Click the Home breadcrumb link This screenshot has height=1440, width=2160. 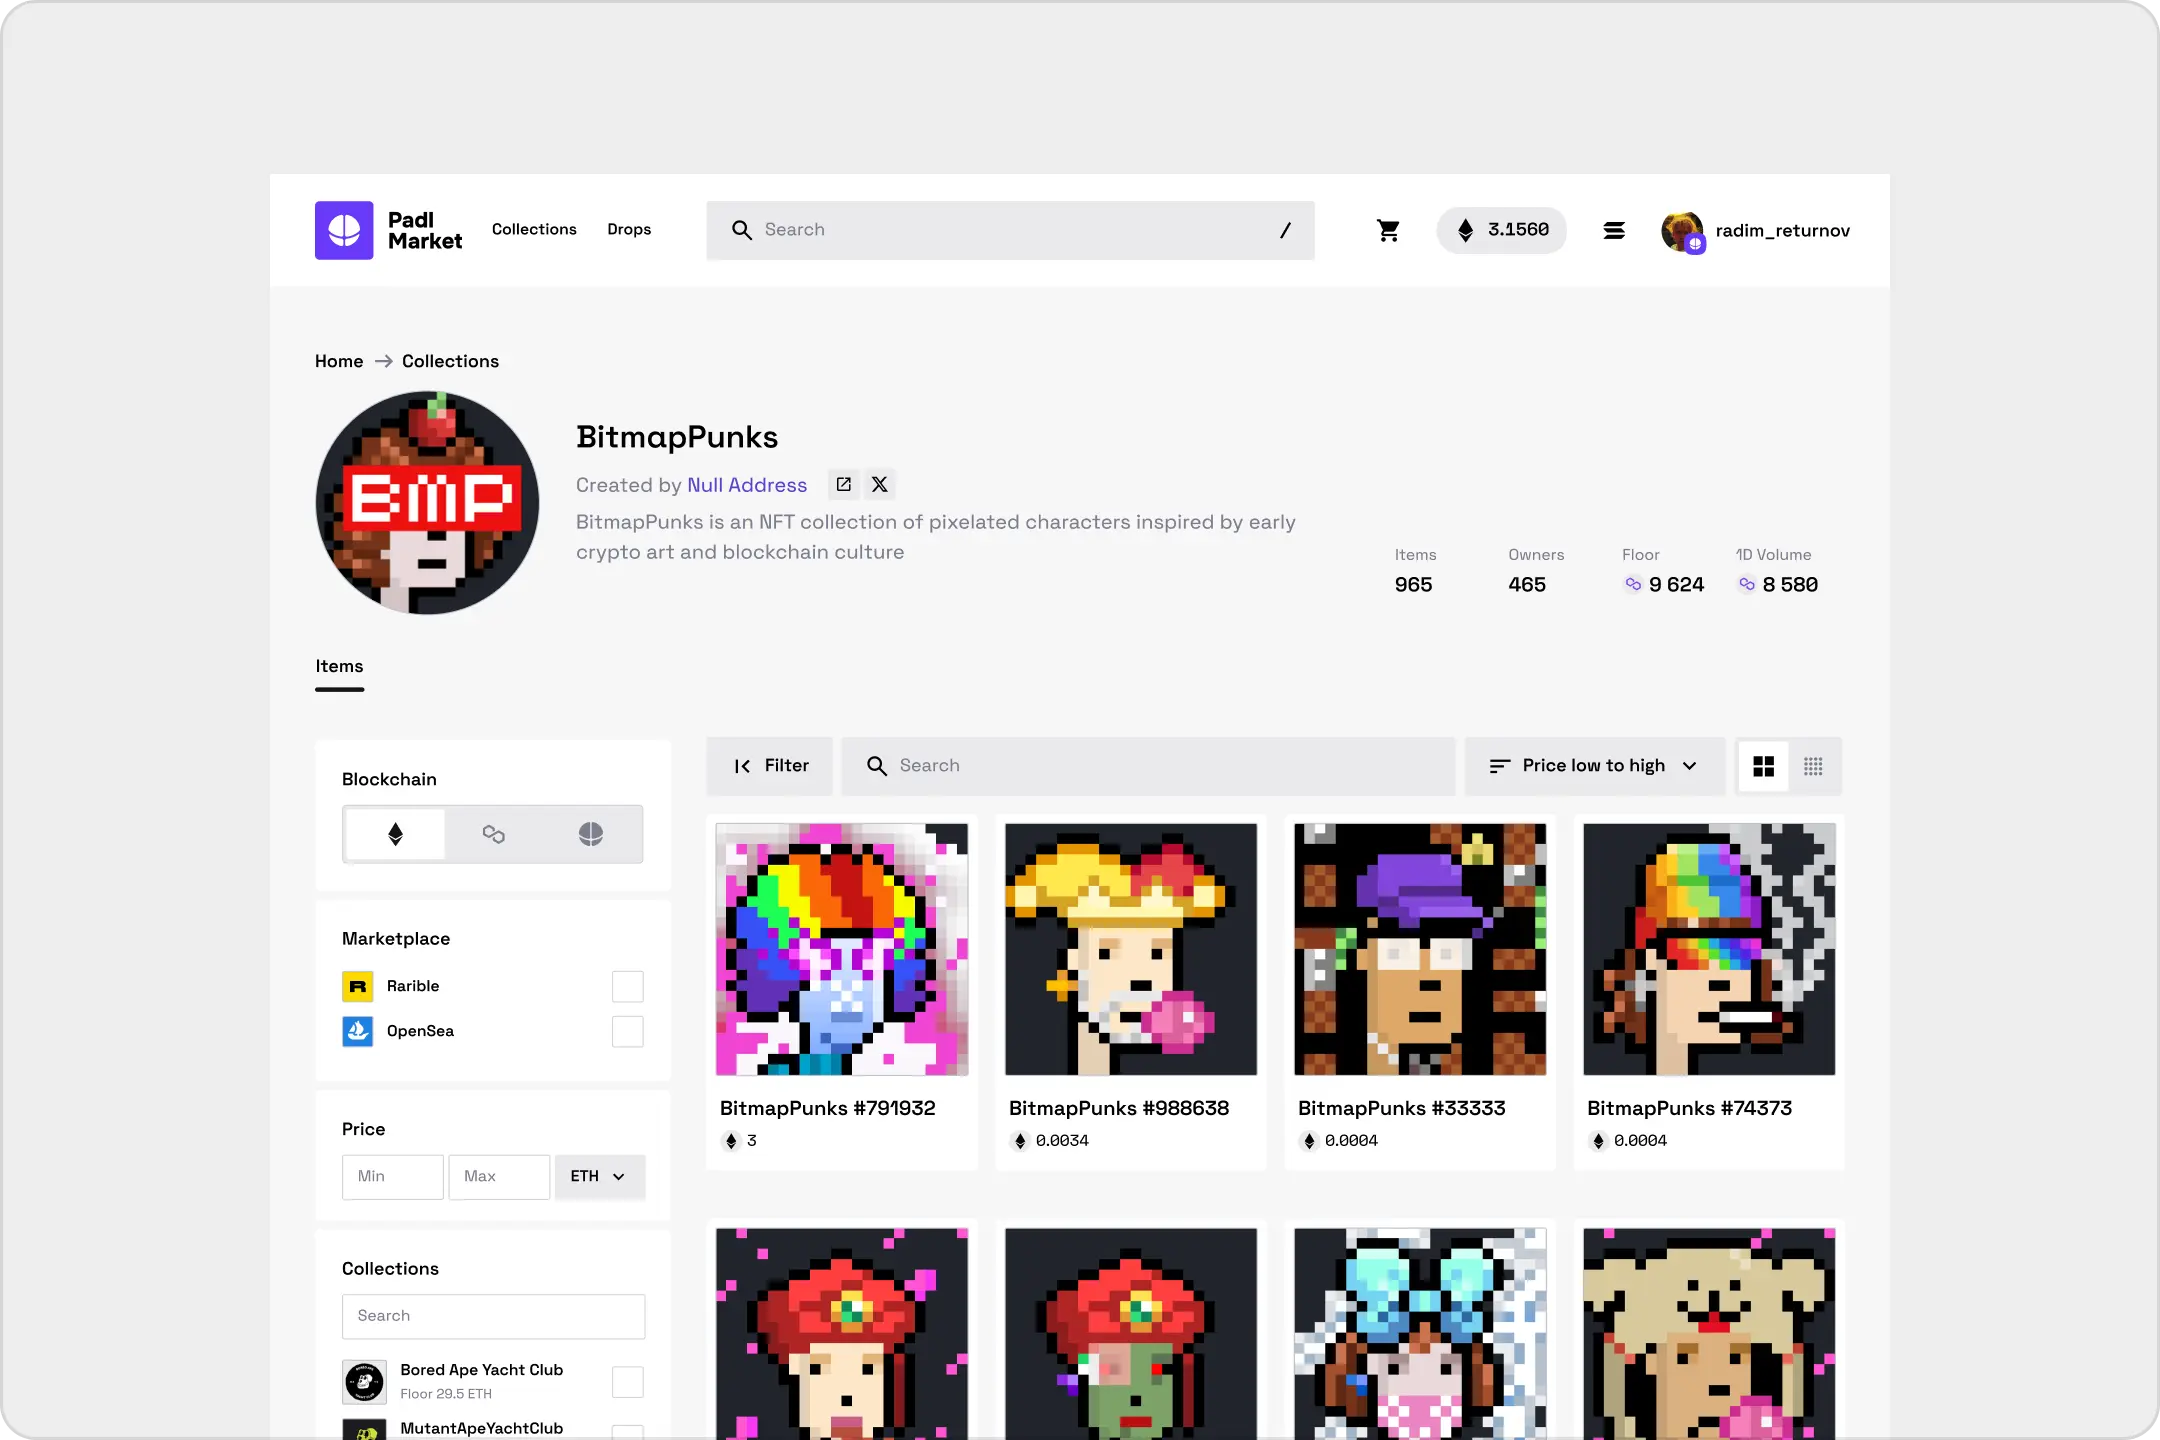(x=339, y=362)
